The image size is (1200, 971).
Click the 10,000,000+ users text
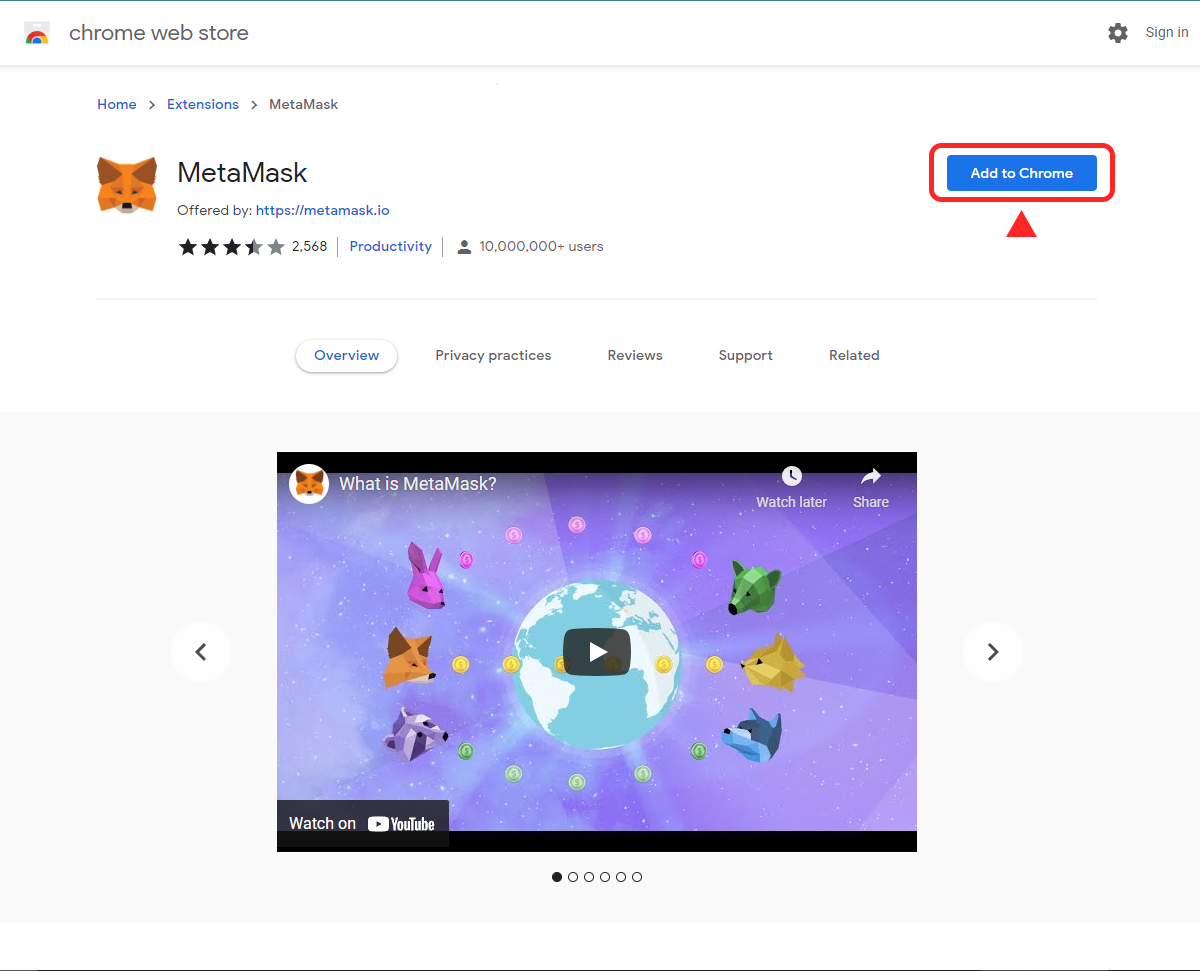541,247
